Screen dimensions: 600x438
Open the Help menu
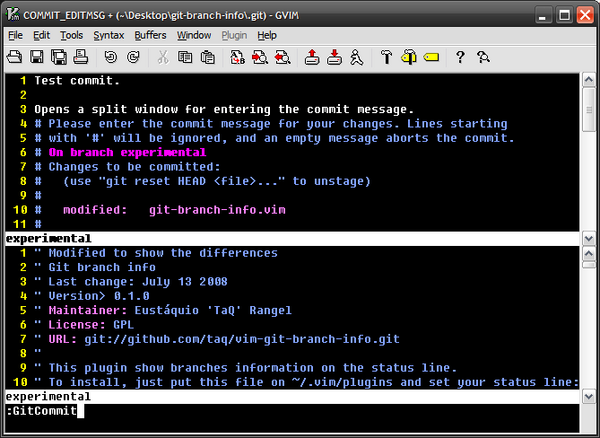click(267, 36)
